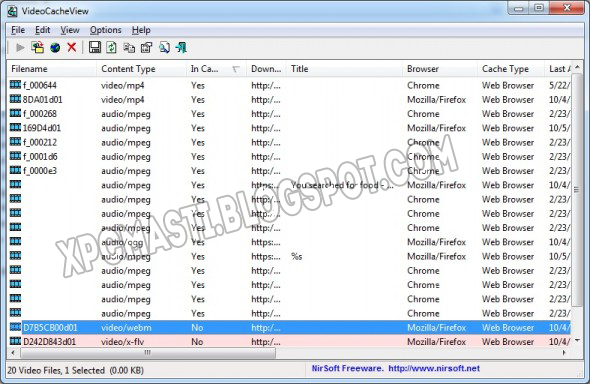Click the Exit toolbar icon
Screen dimensions: 590x384
181,47
